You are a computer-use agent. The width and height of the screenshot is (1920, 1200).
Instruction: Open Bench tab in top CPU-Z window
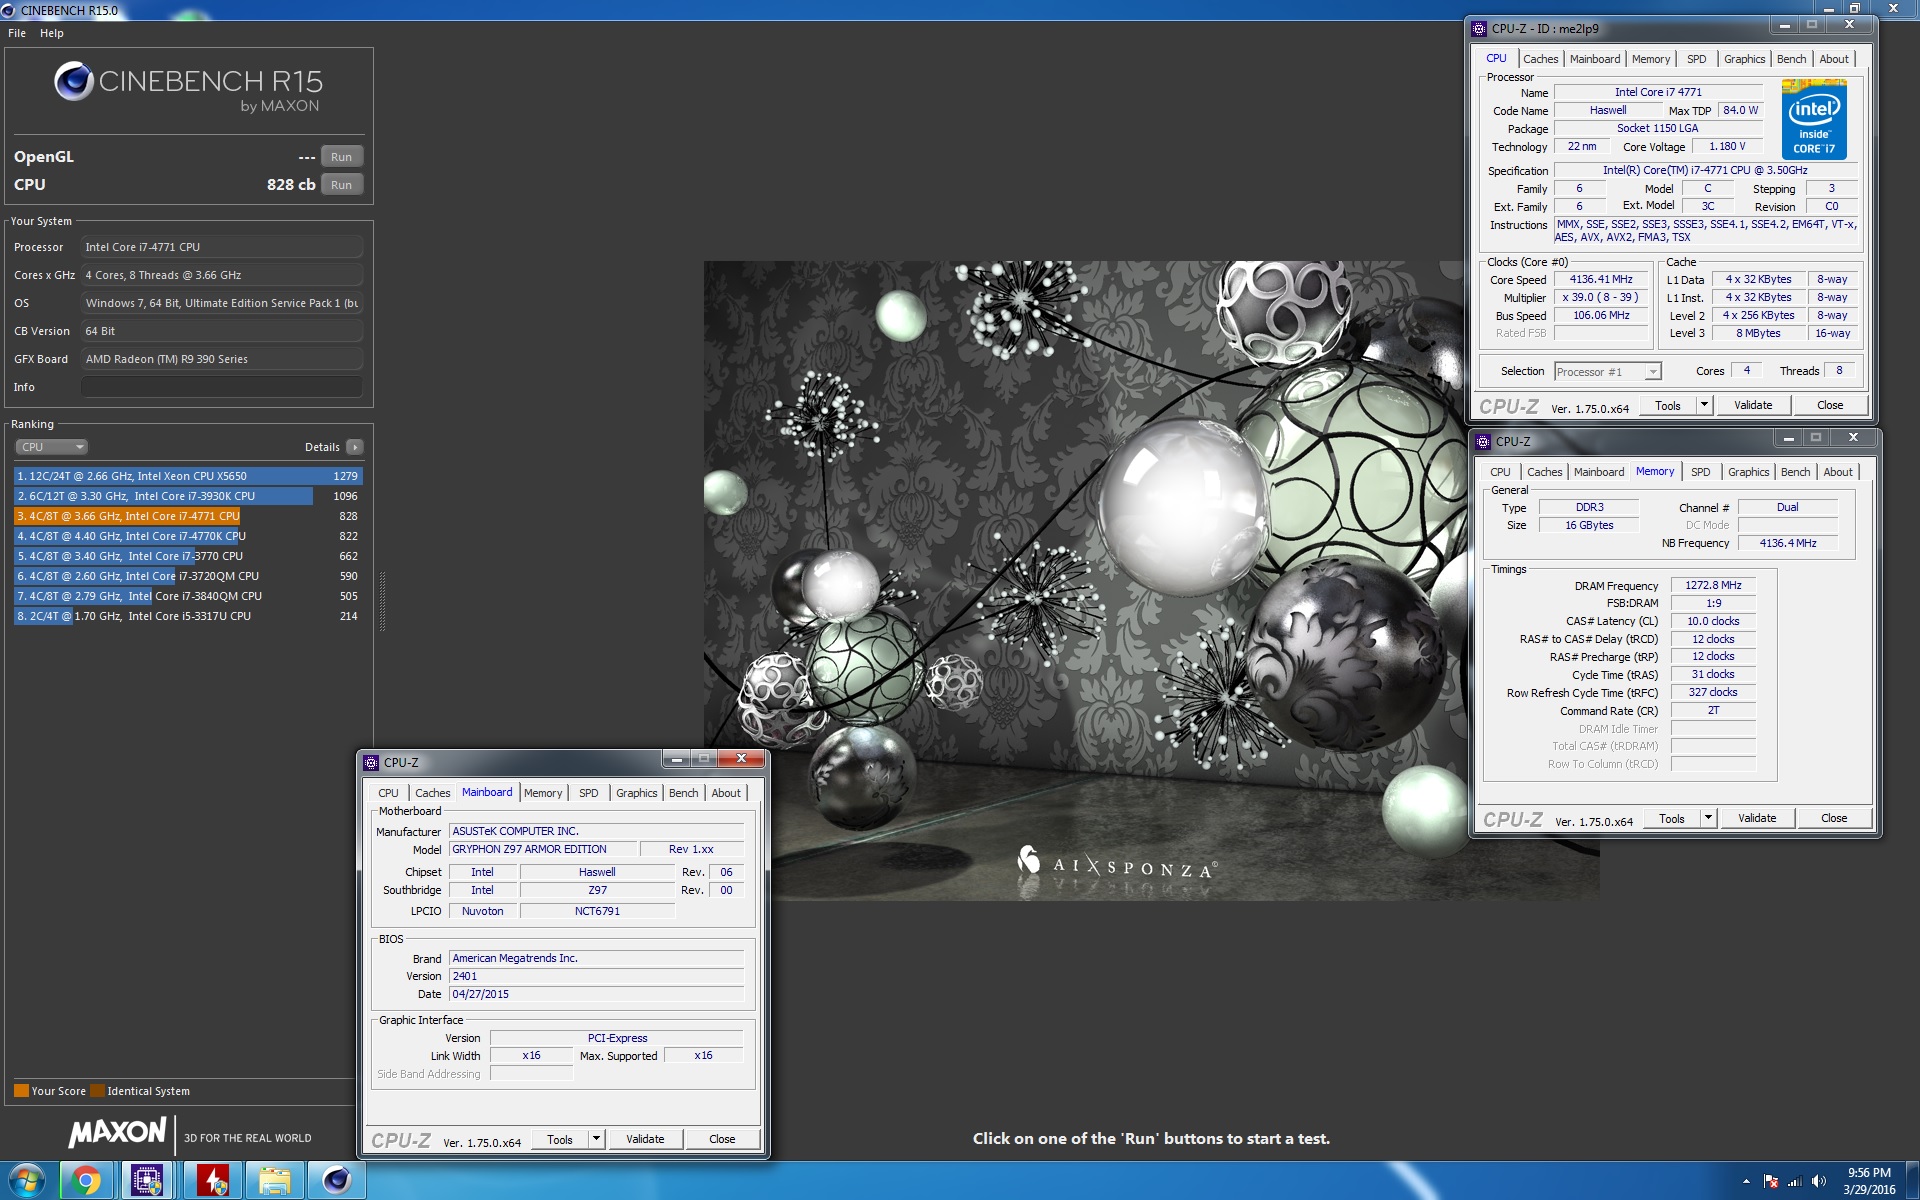[x=1791, y=59]
